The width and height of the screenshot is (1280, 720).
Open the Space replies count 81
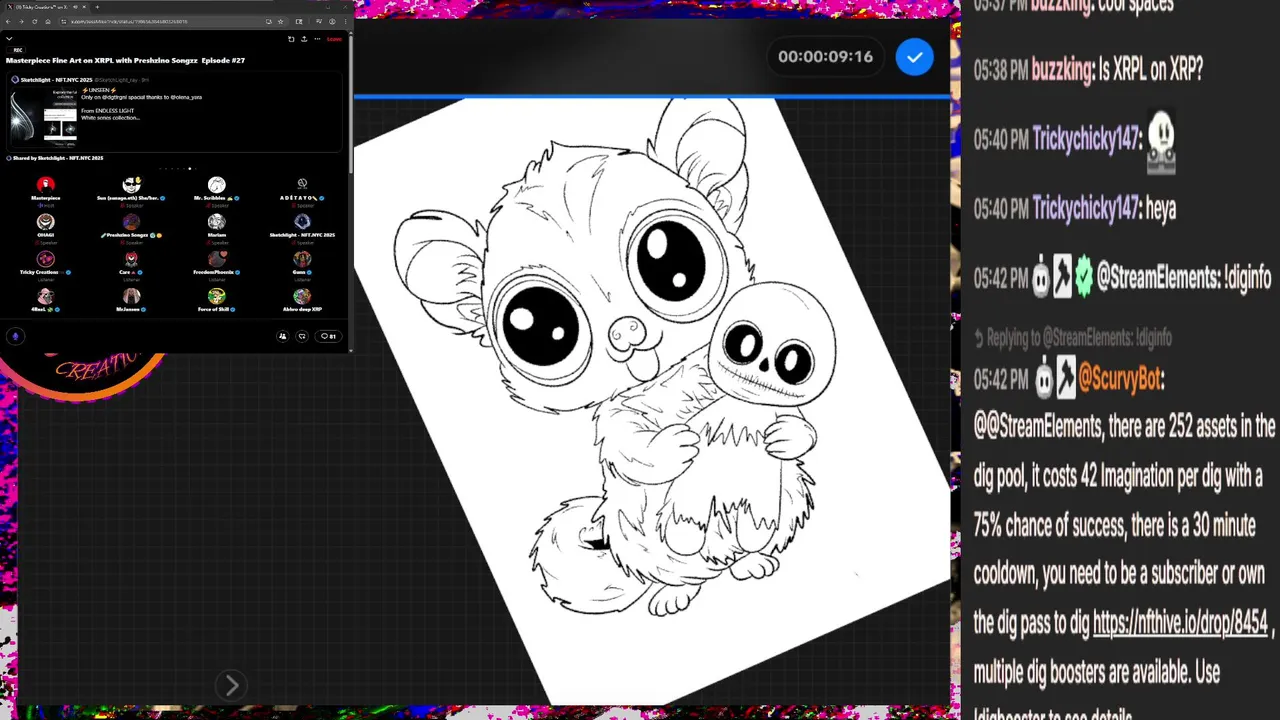[x=328, y=337]
